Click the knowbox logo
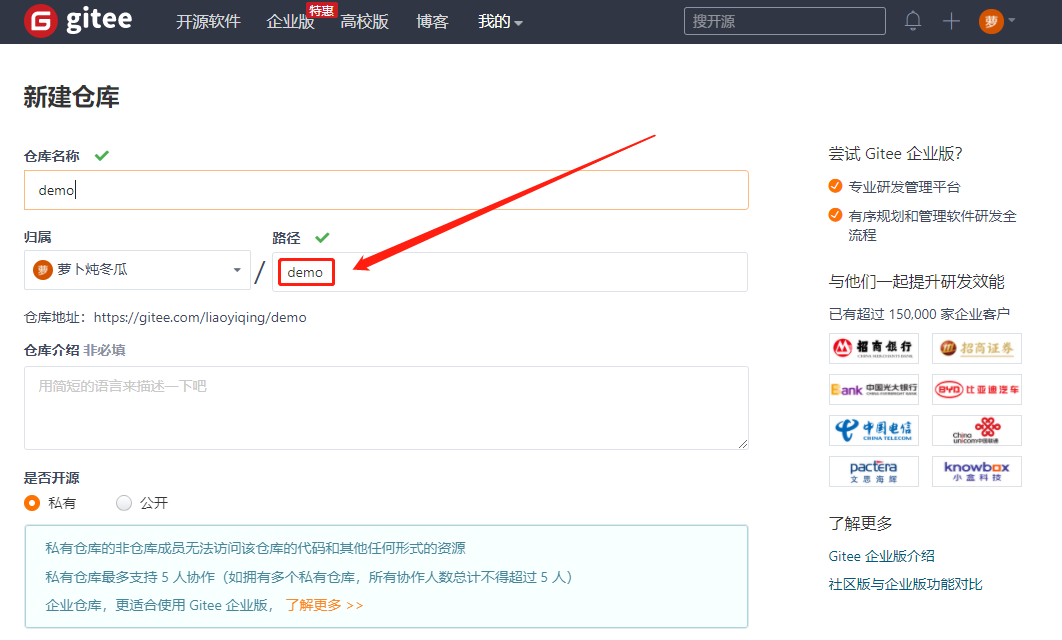 pyautogui.click(x=977, y=471)
